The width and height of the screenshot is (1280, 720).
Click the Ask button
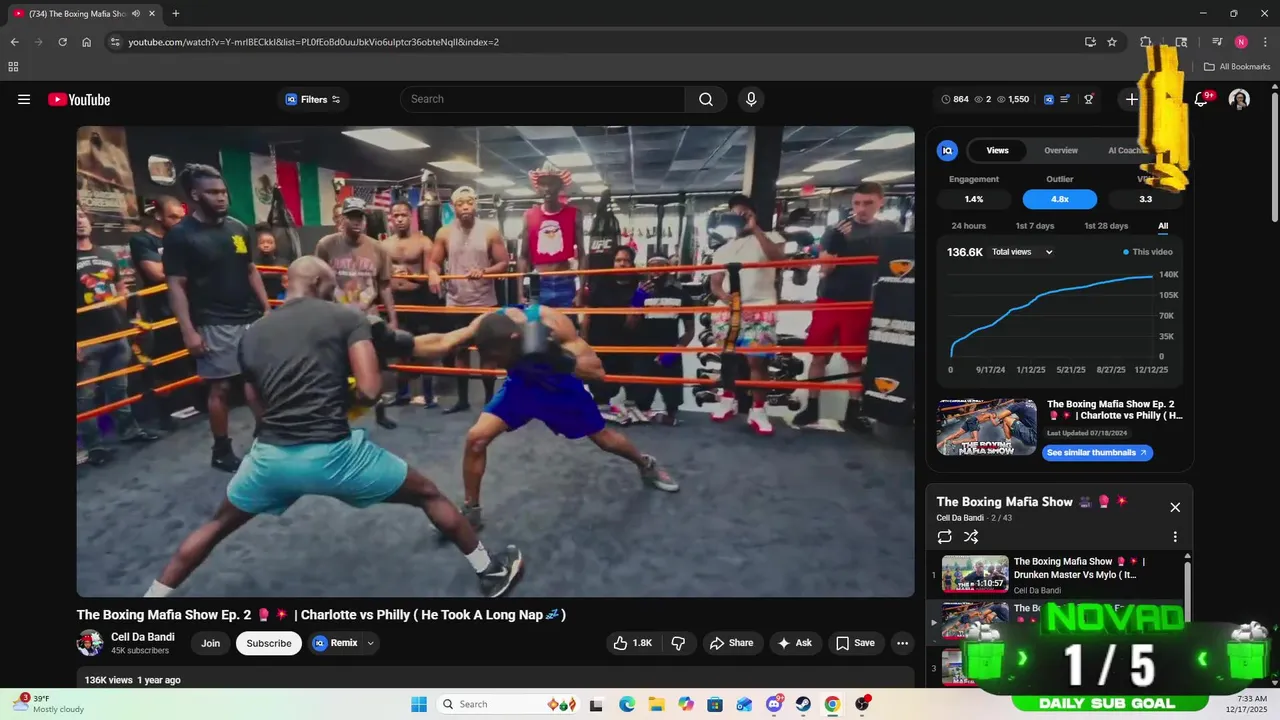(x=795, y=643)
